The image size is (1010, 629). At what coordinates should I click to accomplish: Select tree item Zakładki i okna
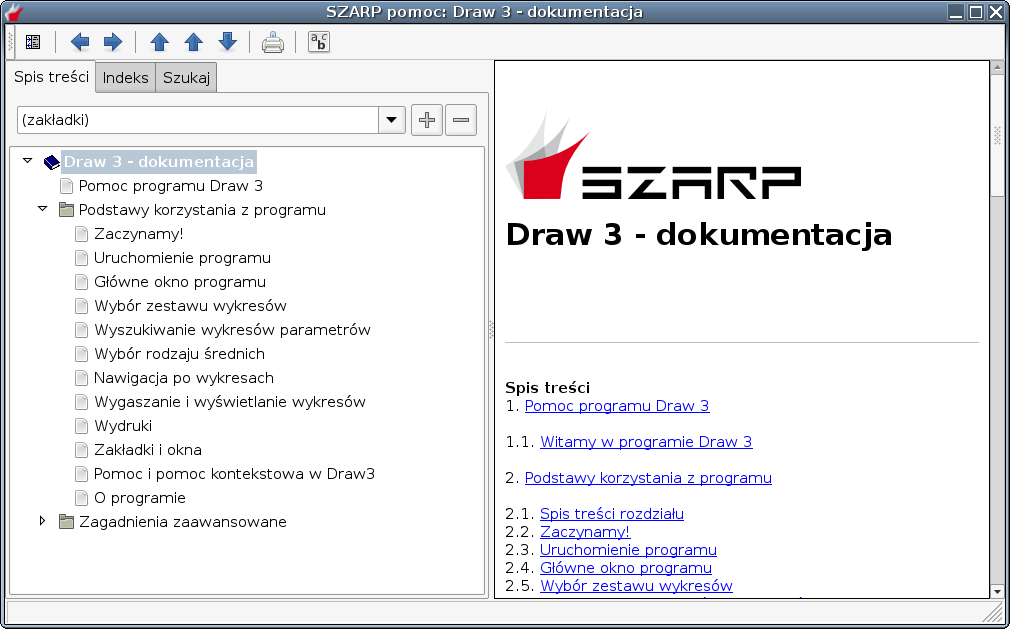[x=148, y=449]
